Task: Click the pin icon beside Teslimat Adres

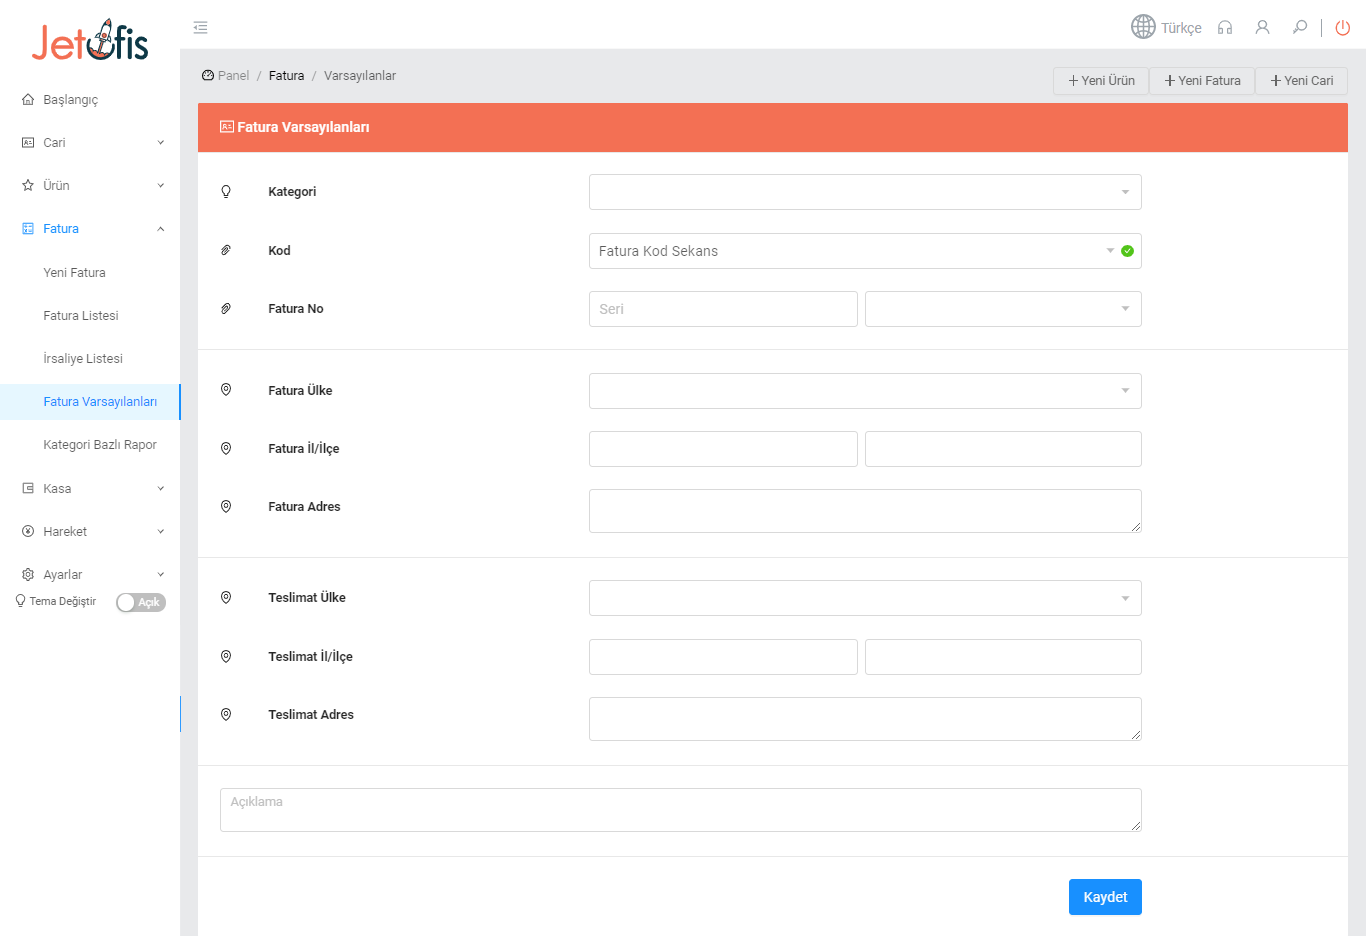Action: coord(226,715)
